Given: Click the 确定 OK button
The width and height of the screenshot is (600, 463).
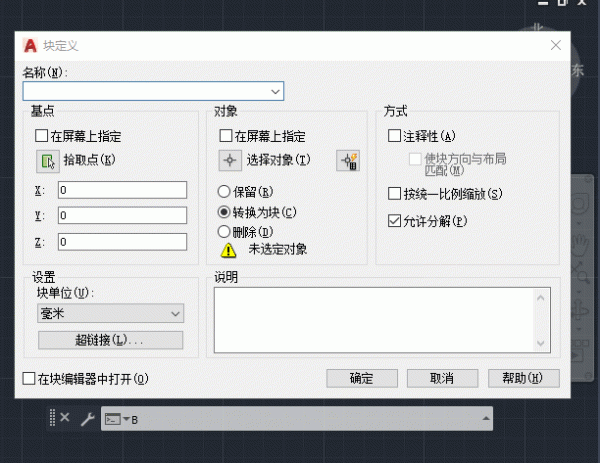Looking at the screenshot, I should coord(361,378).
